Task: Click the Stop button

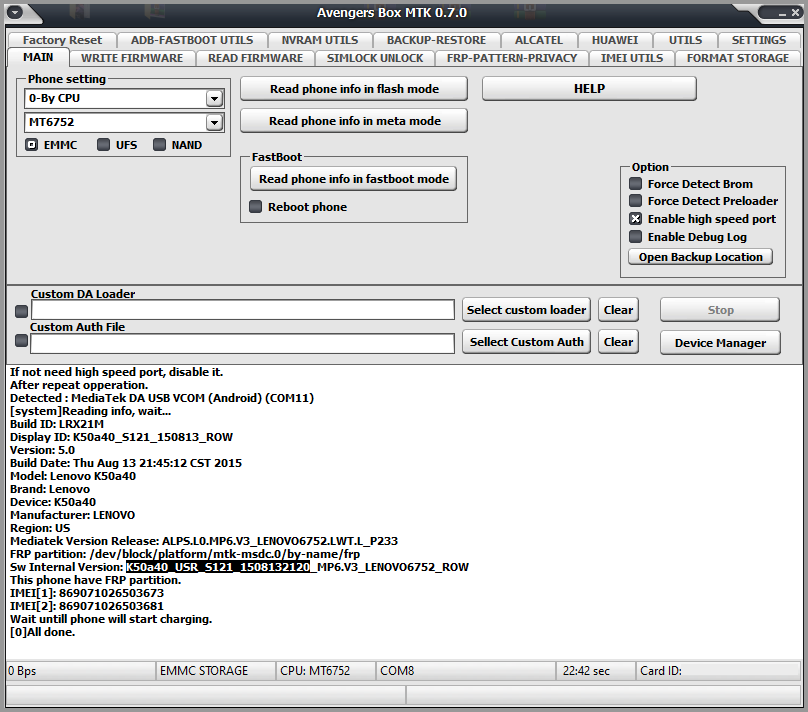Action: (720, 310)
